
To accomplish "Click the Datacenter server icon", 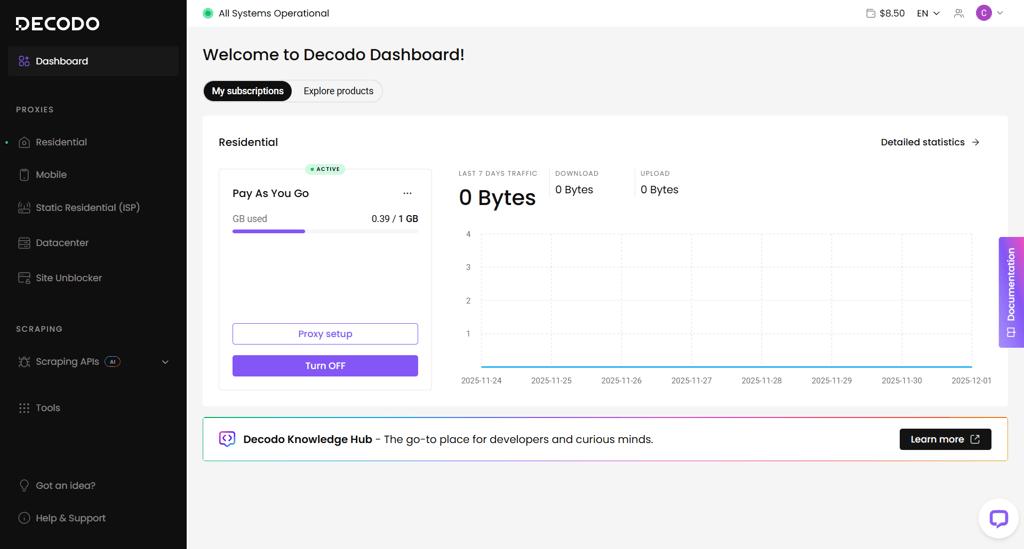I will click(x=24, y=243).
